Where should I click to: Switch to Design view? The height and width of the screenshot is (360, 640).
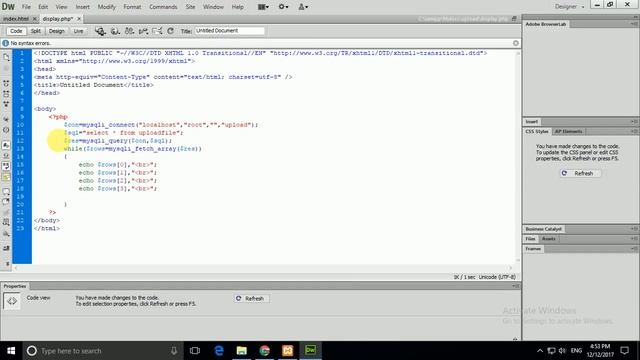pyautogui.click(x=56, y=31)
